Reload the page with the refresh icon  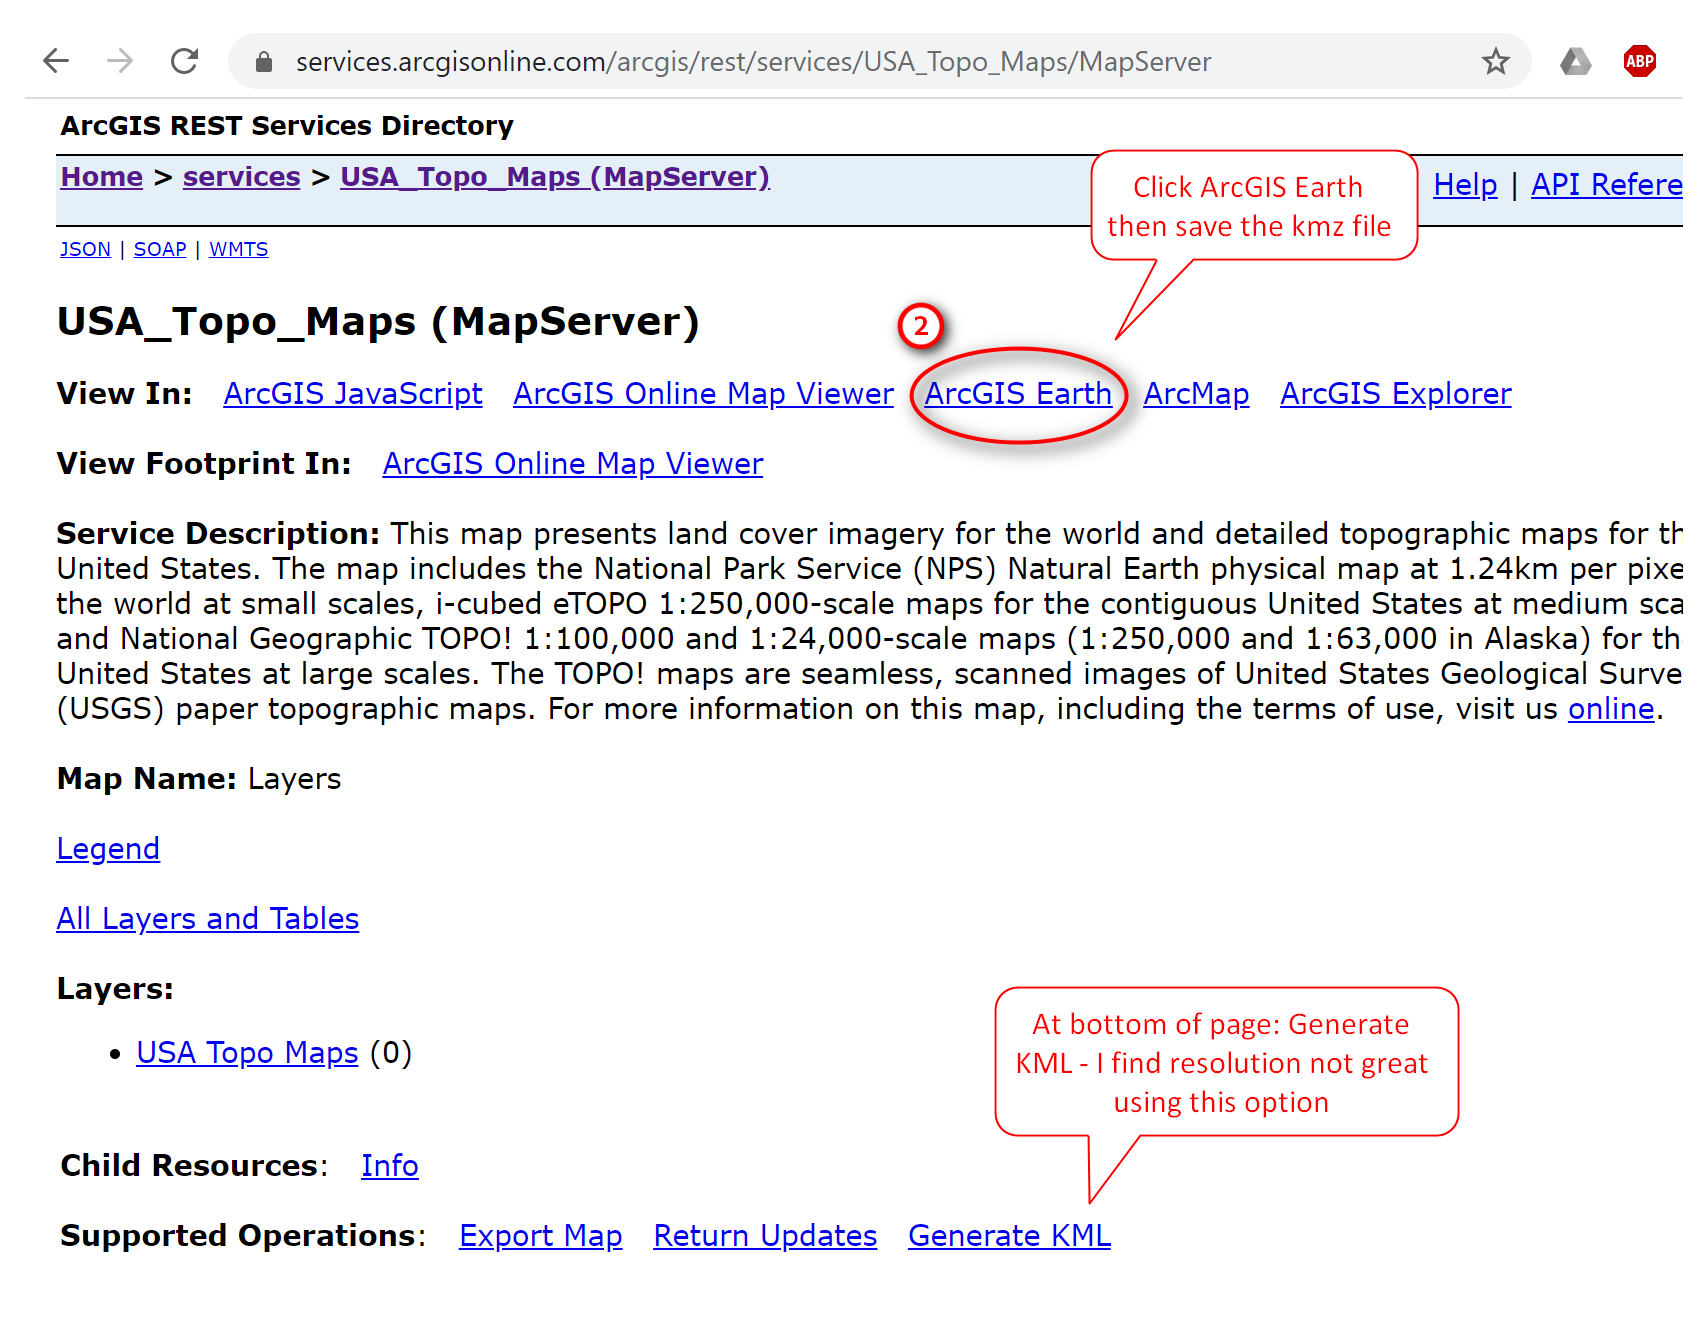tap(185, 61)
